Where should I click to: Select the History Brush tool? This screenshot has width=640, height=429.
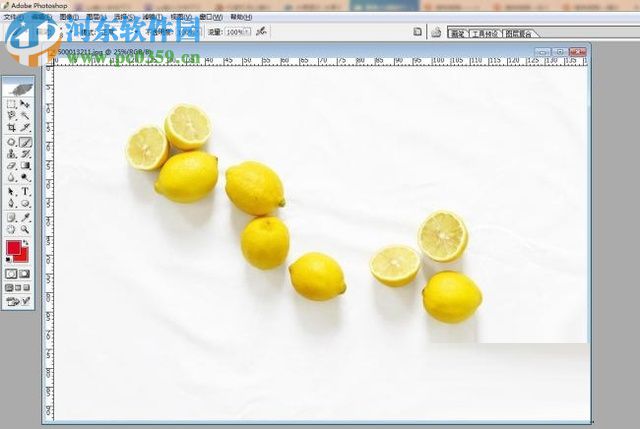click(25, 154)
